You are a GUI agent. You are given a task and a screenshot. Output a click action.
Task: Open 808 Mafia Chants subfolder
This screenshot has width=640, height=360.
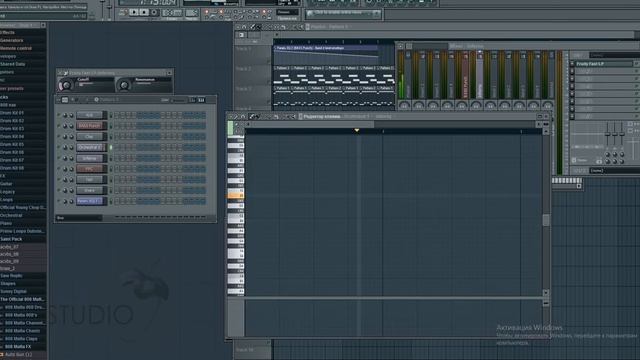22,331
